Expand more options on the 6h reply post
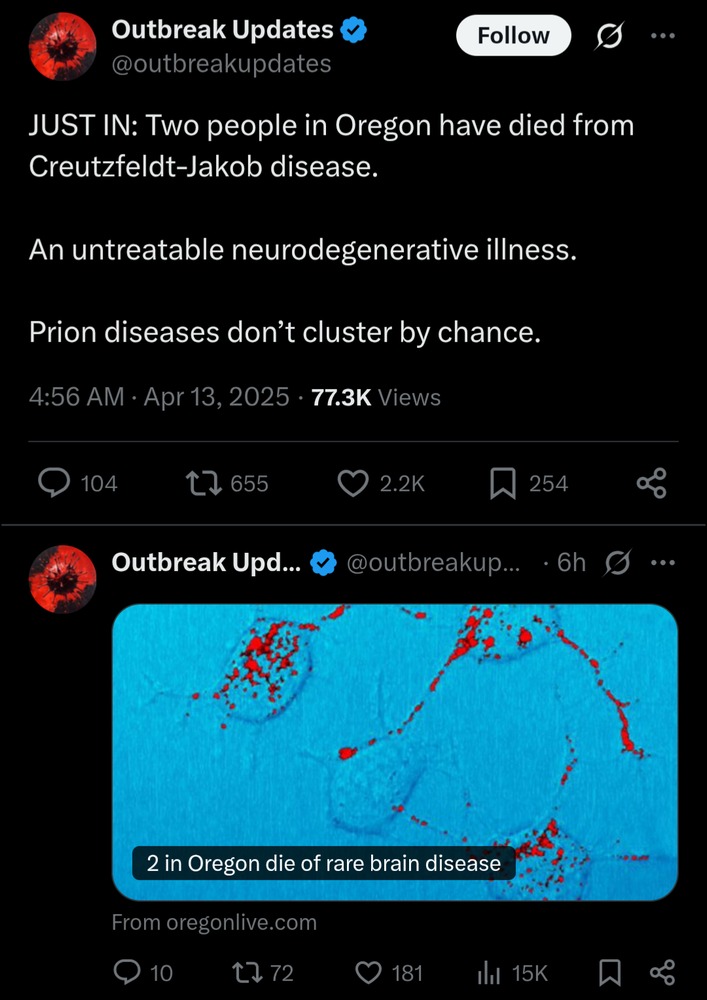 pos(662,563)
